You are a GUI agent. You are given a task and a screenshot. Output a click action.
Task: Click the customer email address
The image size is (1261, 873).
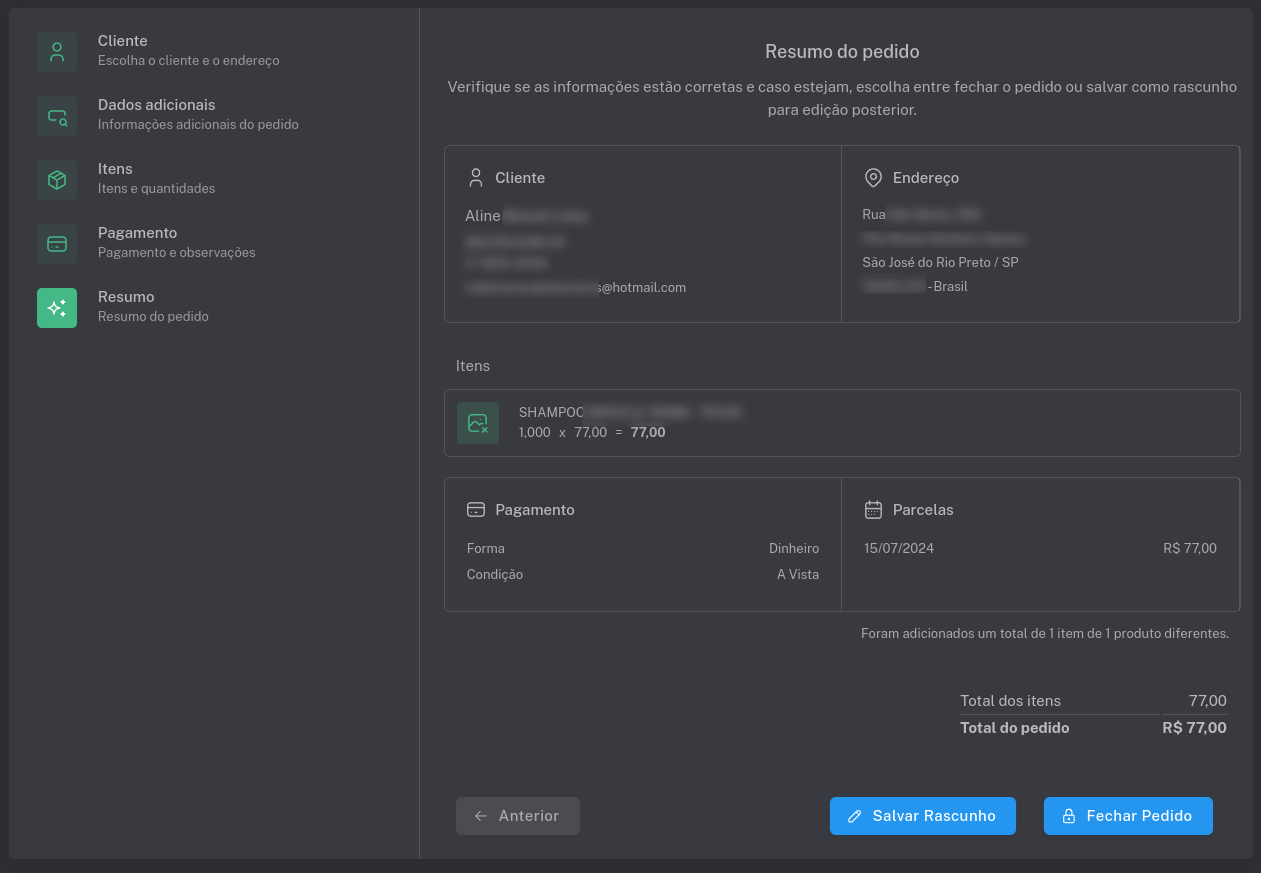coord(576,287)
